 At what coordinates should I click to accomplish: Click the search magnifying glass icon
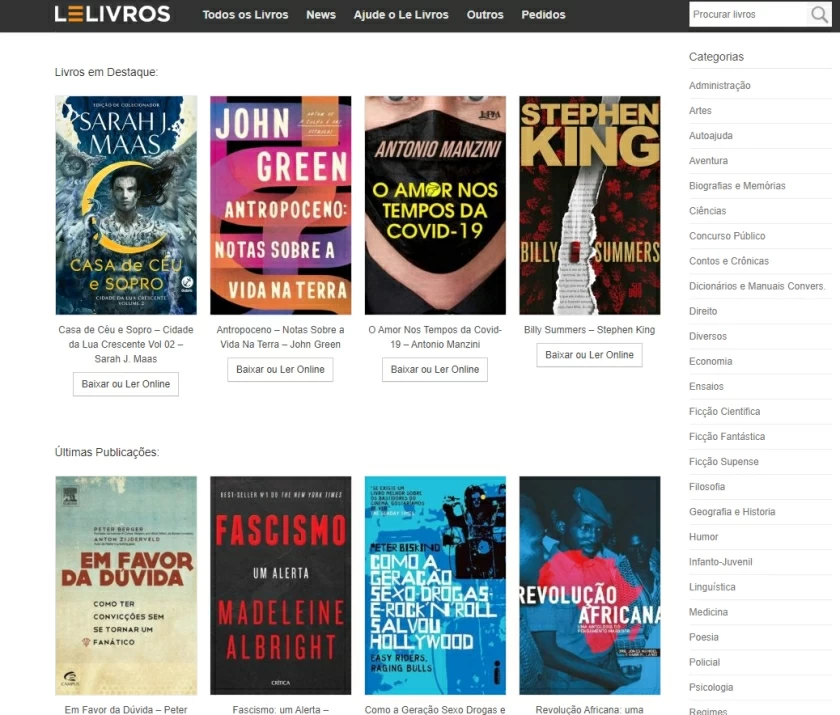(819, 14)
